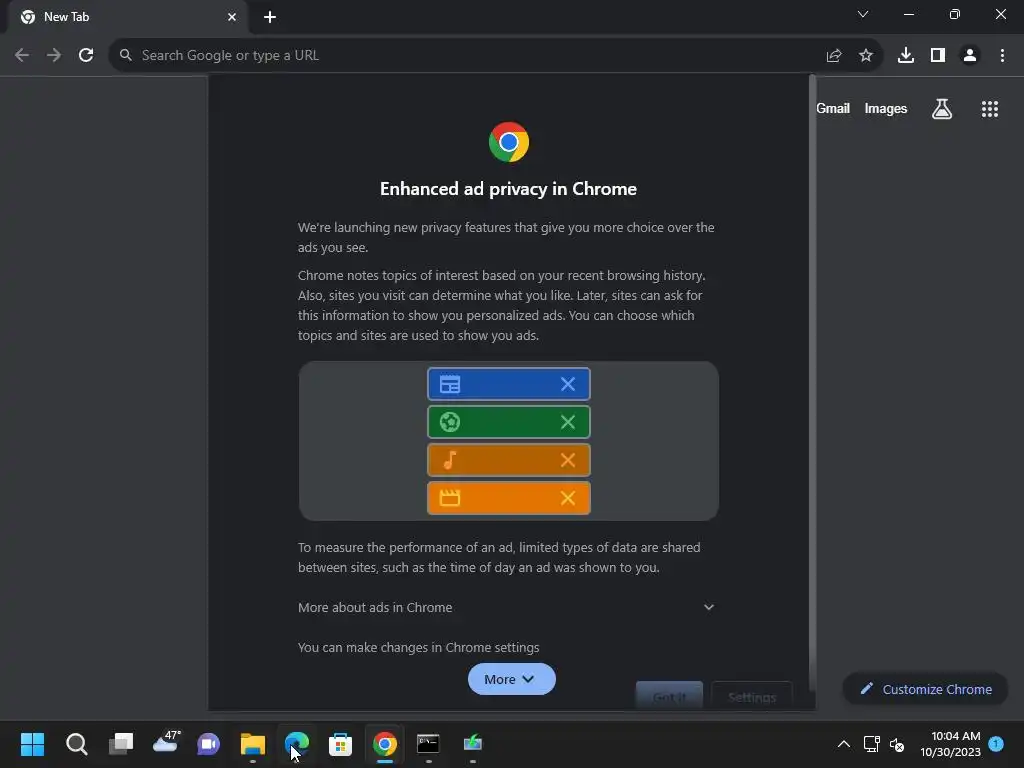Open the Google apps grid
The image size is (1024, 768).
990,109
